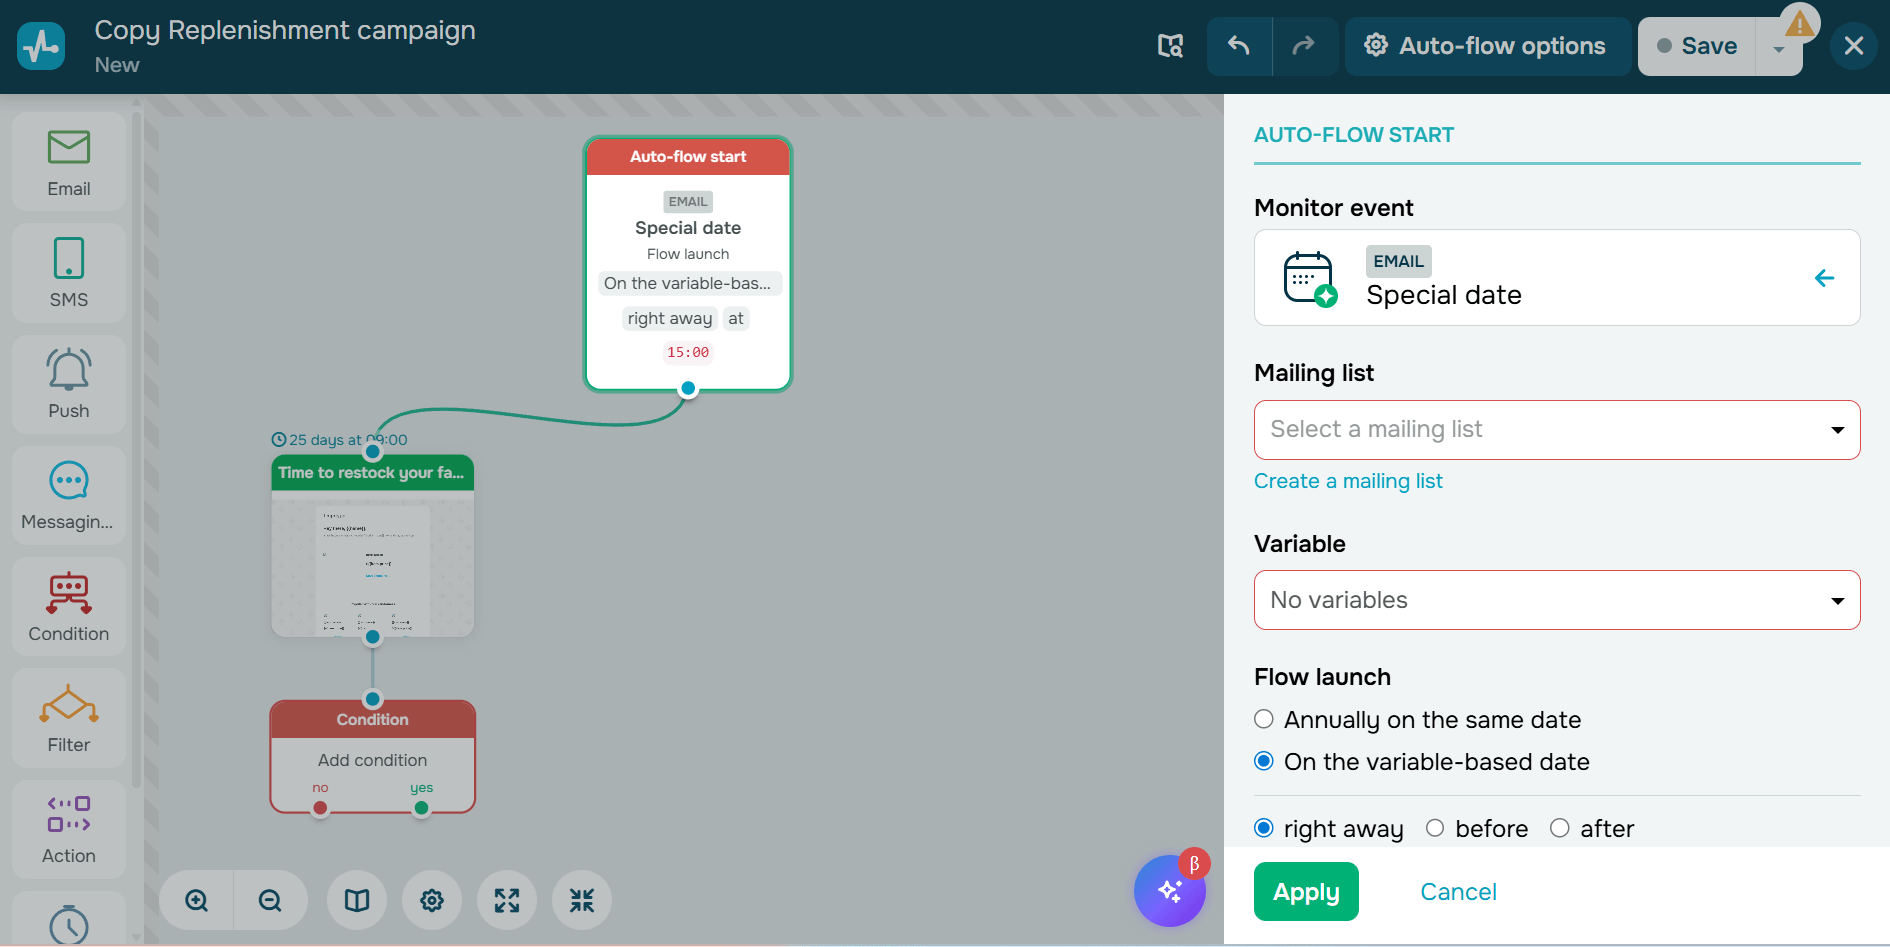Open the beta AI assistant button
Screen dimensions: 1890x947
click(x=1170, y=890)
